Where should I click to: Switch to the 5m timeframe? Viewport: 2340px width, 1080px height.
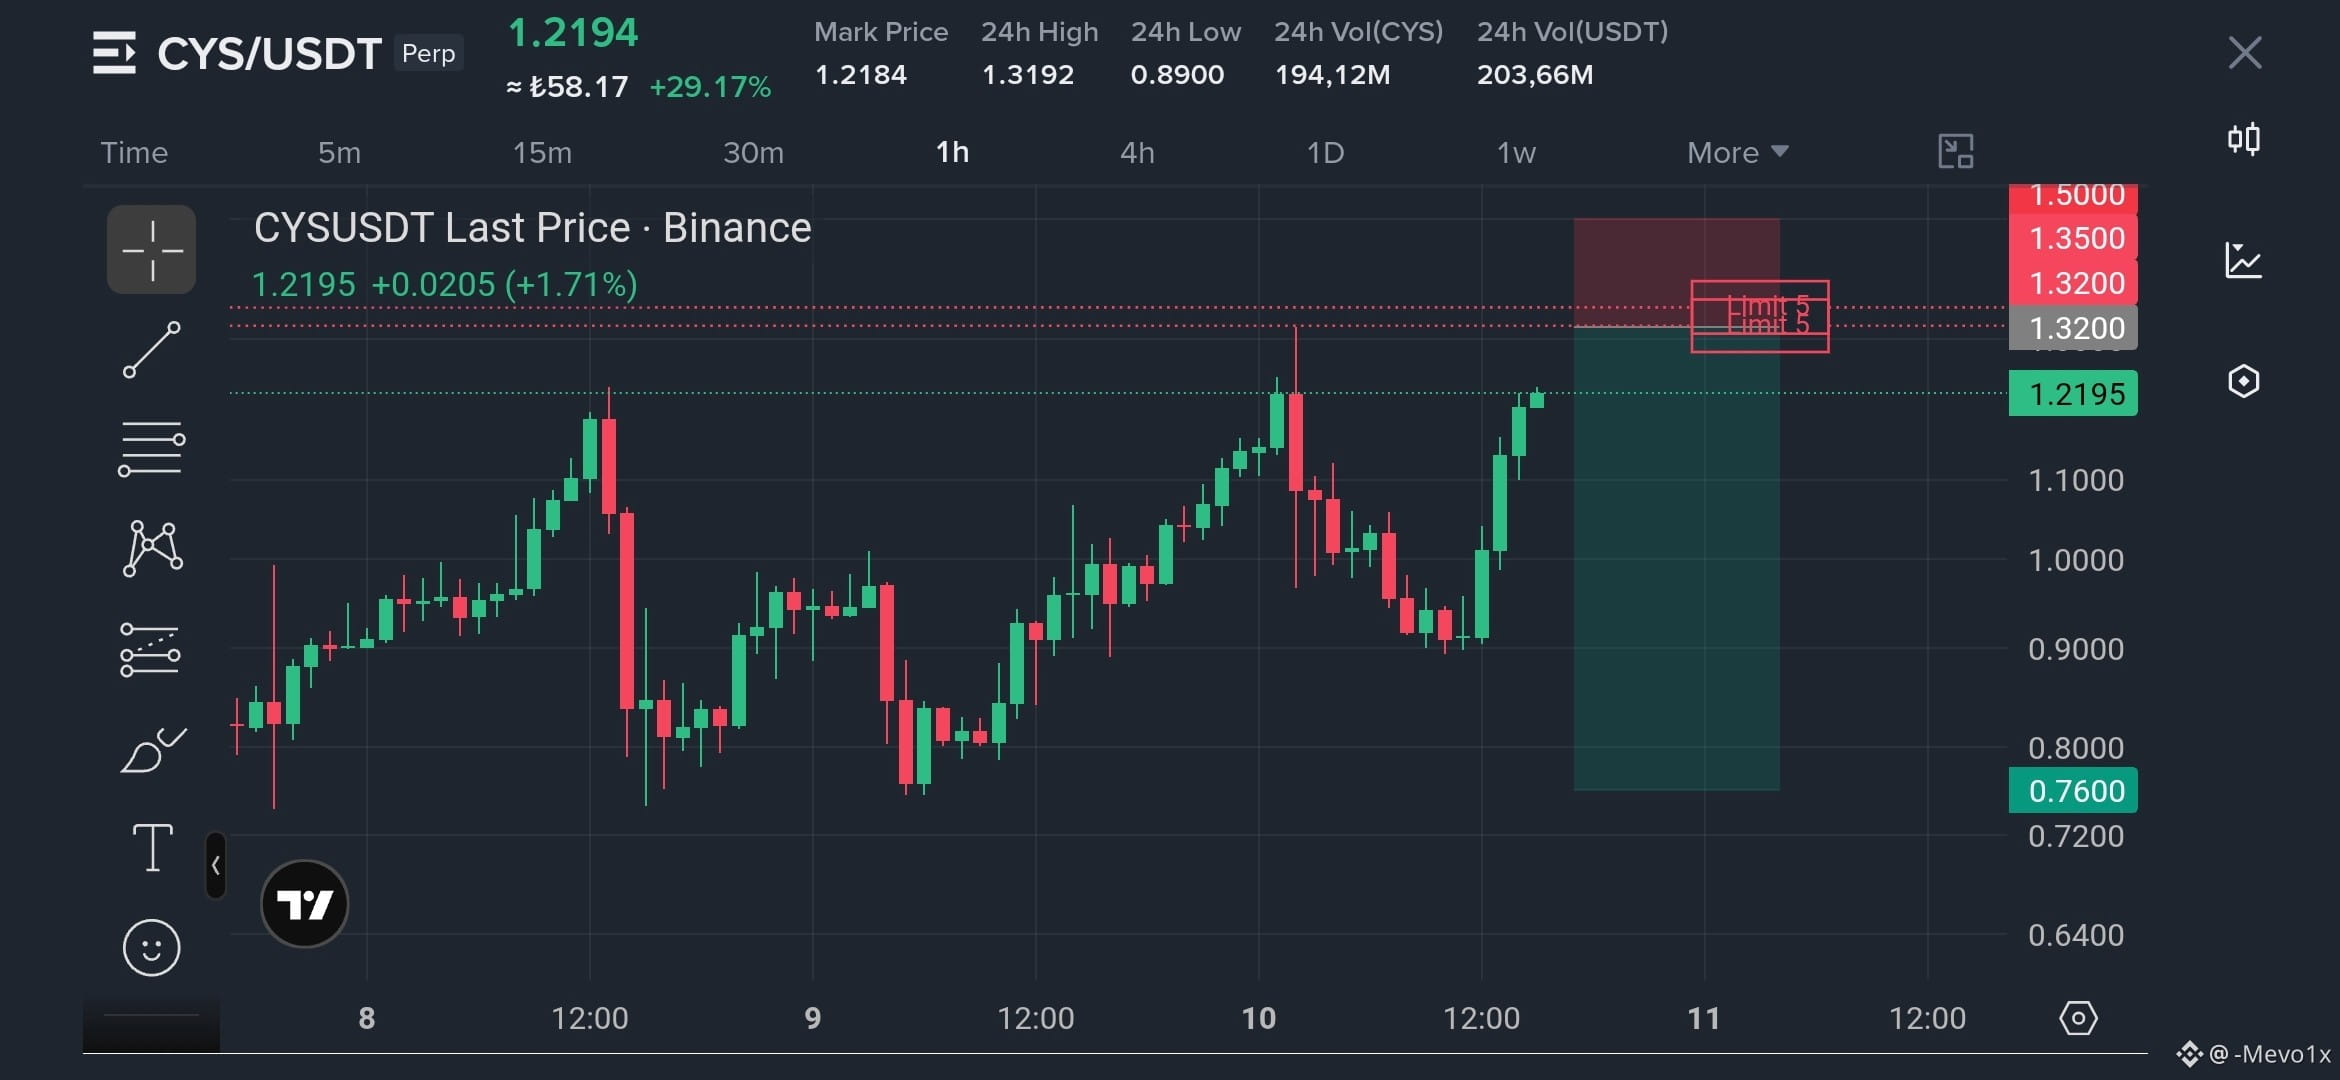[339, 152]
